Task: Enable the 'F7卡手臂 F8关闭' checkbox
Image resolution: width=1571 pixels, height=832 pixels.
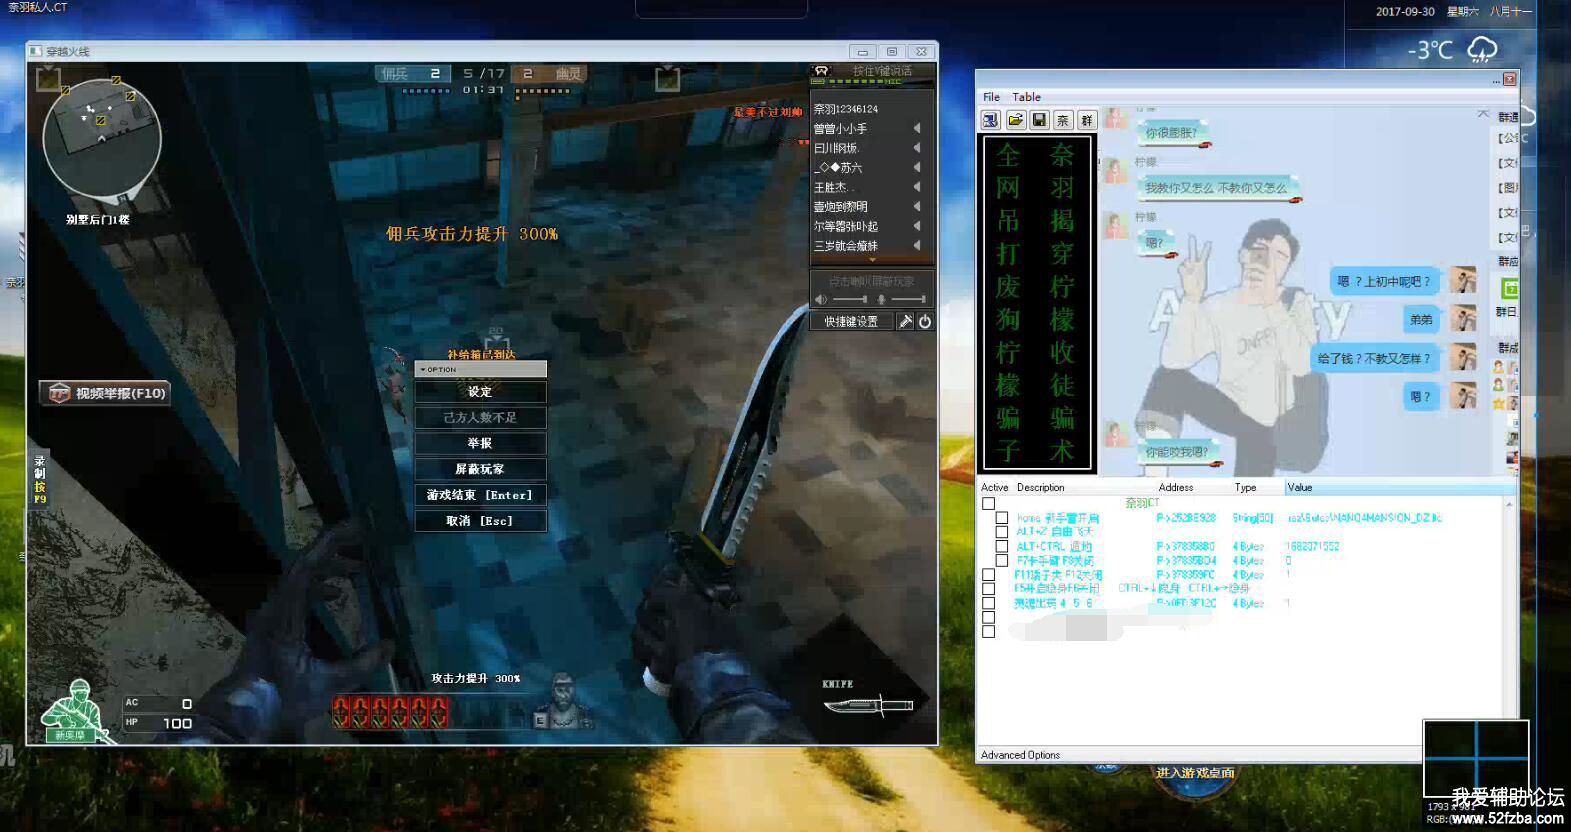Action: tap(1002, 561)
